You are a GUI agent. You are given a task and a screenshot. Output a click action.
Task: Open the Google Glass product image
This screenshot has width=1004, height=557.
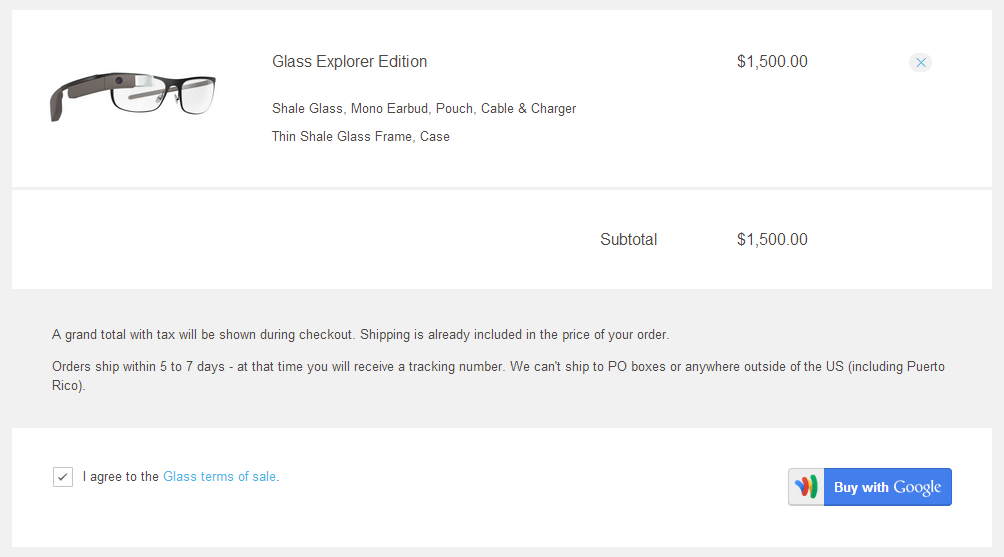pos(133,96)
